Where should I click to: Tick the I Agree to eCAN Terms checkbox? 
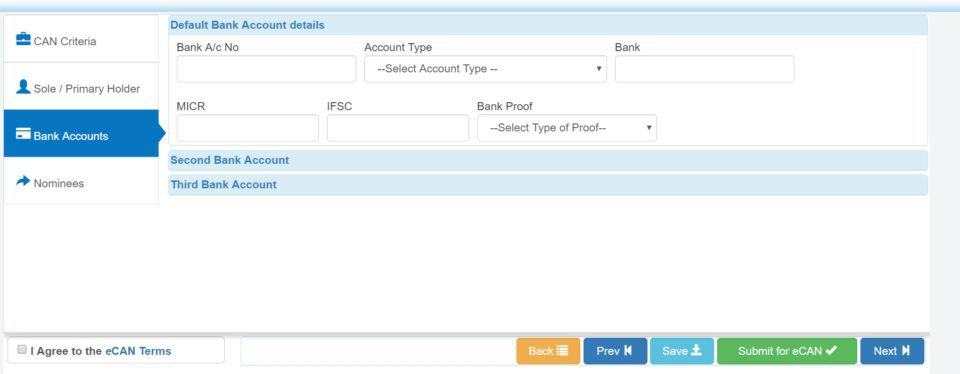pyautogui.click(x=22, y=350)
